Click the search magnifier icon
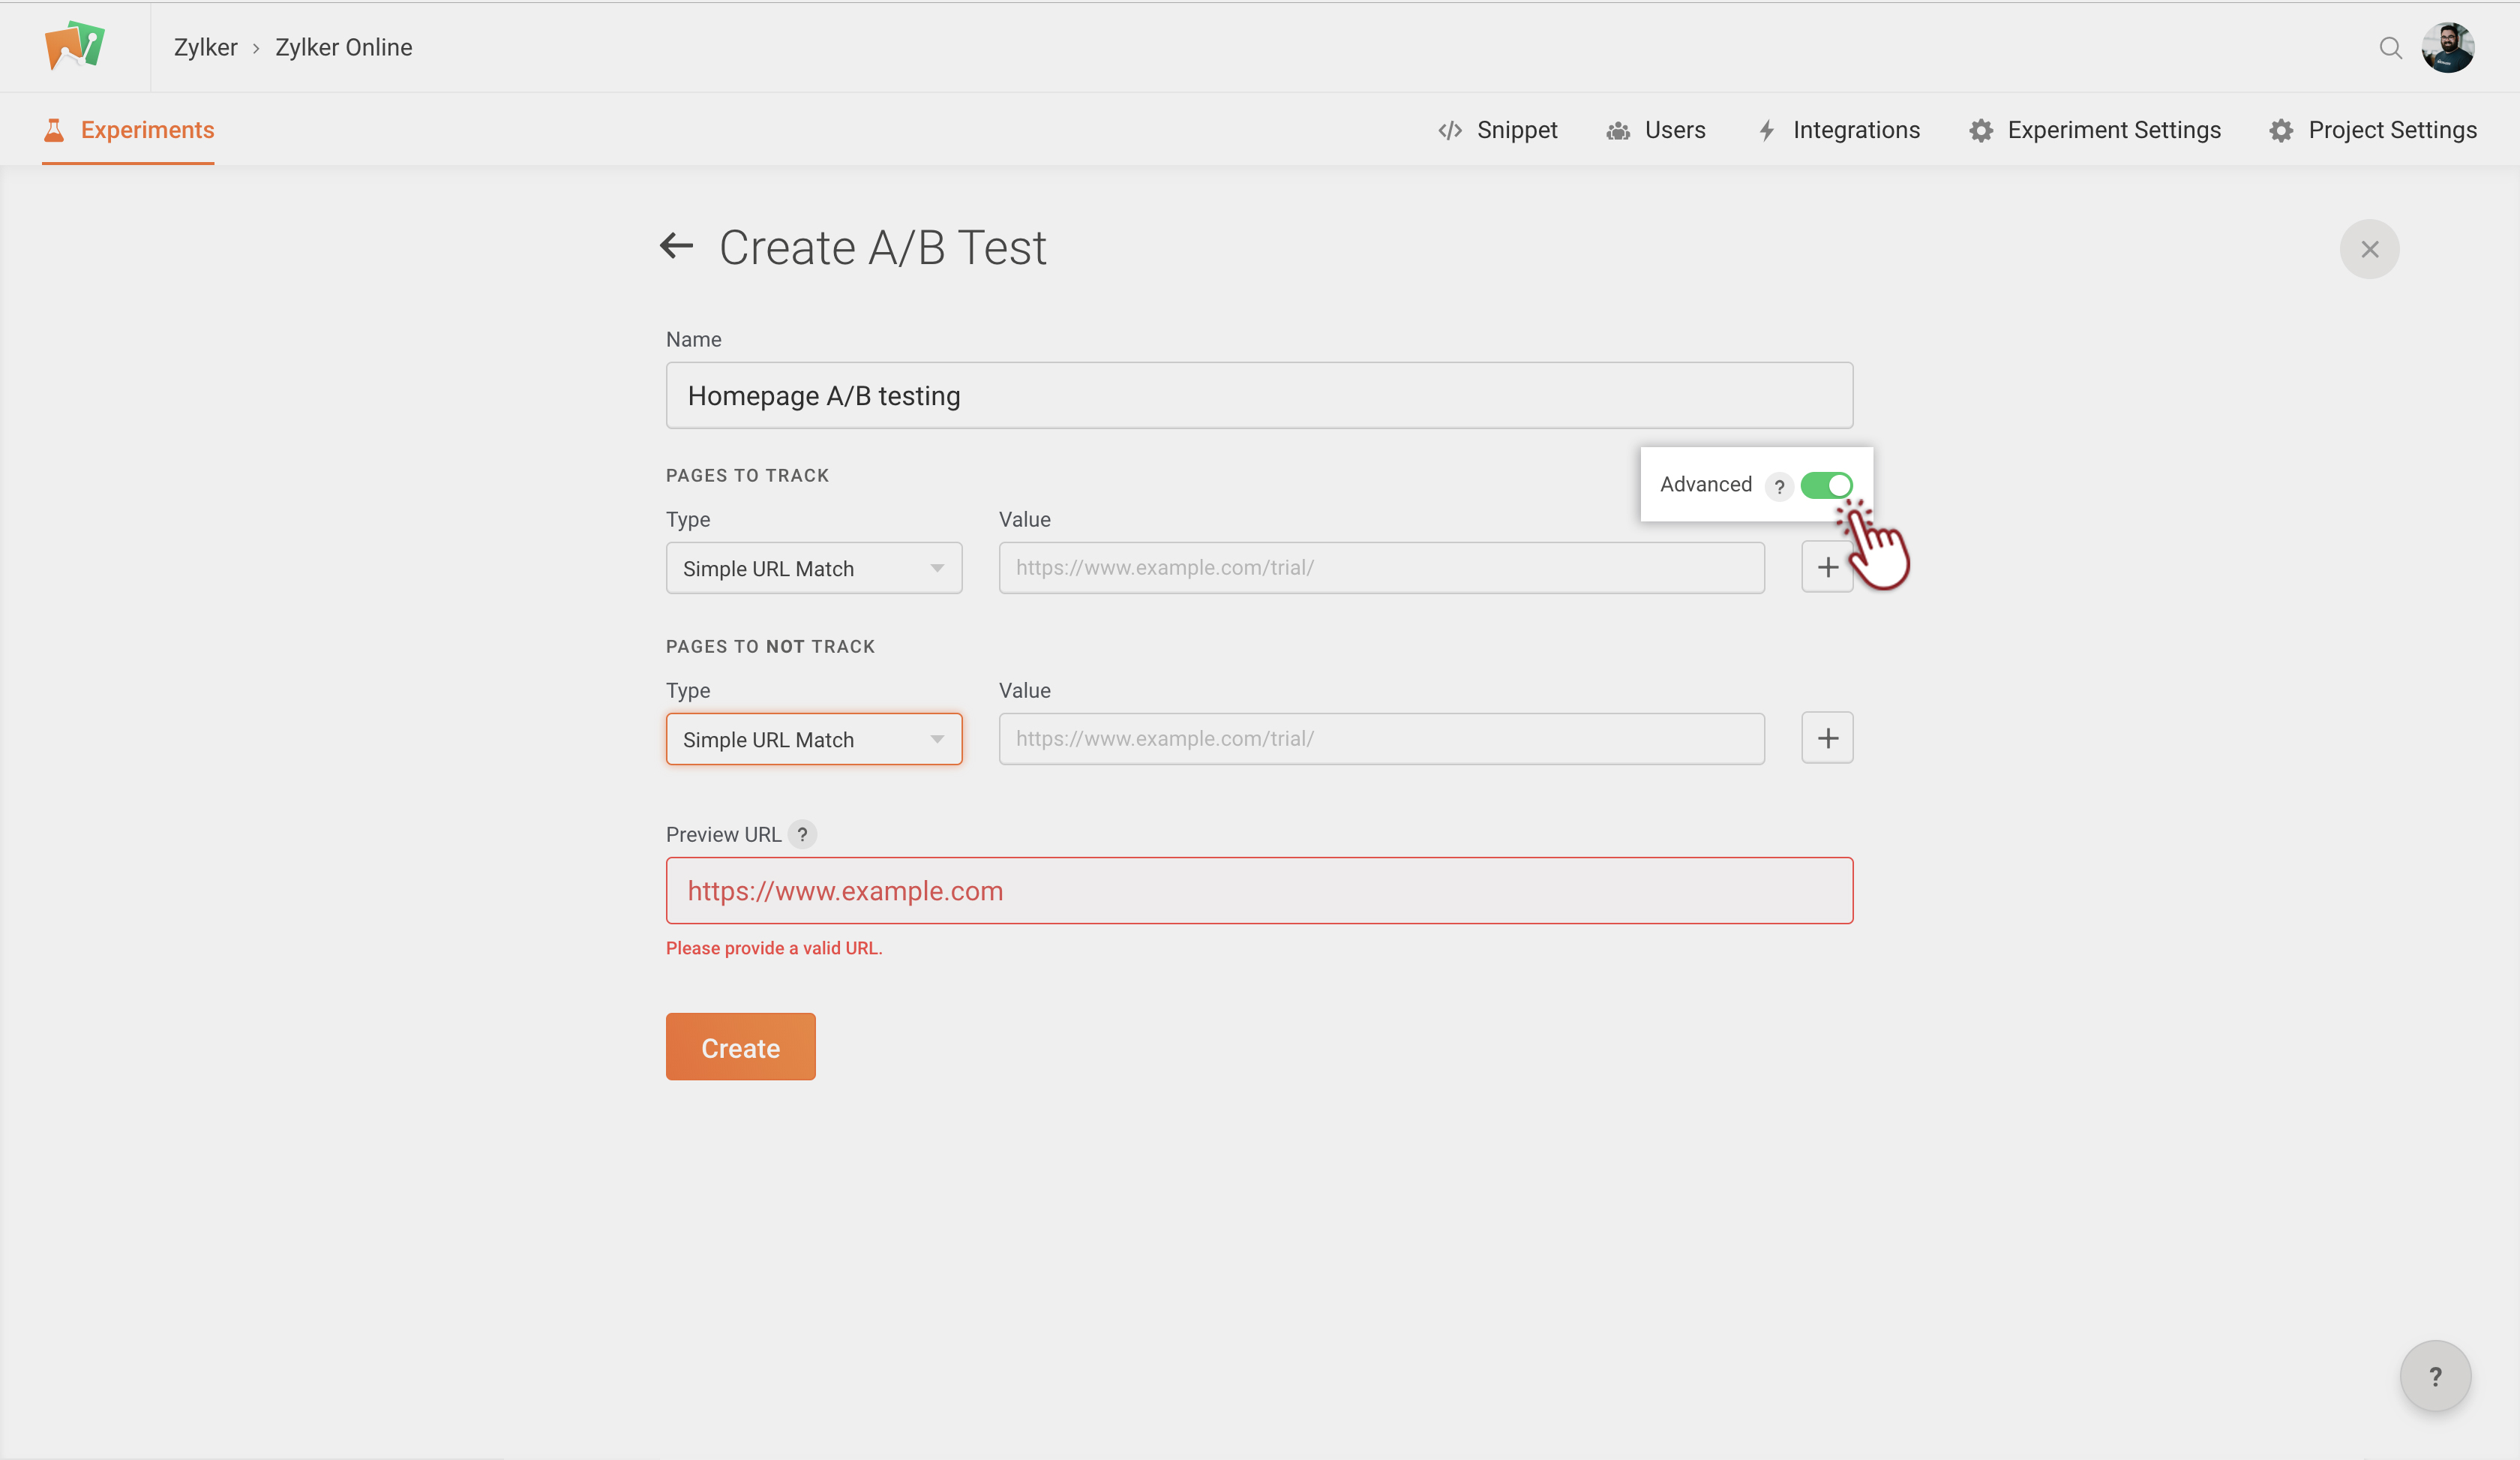This screenshot has height=1460, width=2520. point(2390,48)
